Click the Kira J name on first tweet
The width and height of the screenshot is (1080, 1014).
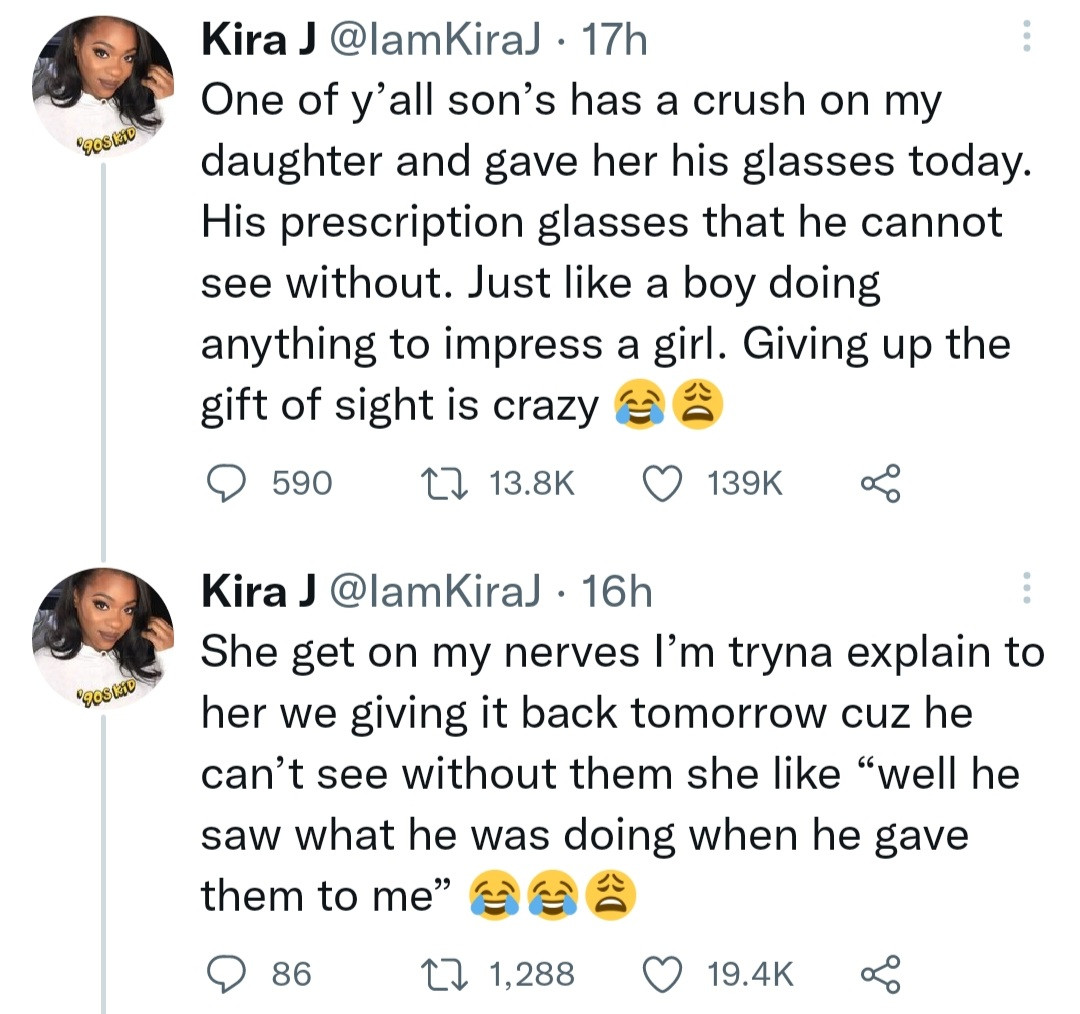point(258,40)
